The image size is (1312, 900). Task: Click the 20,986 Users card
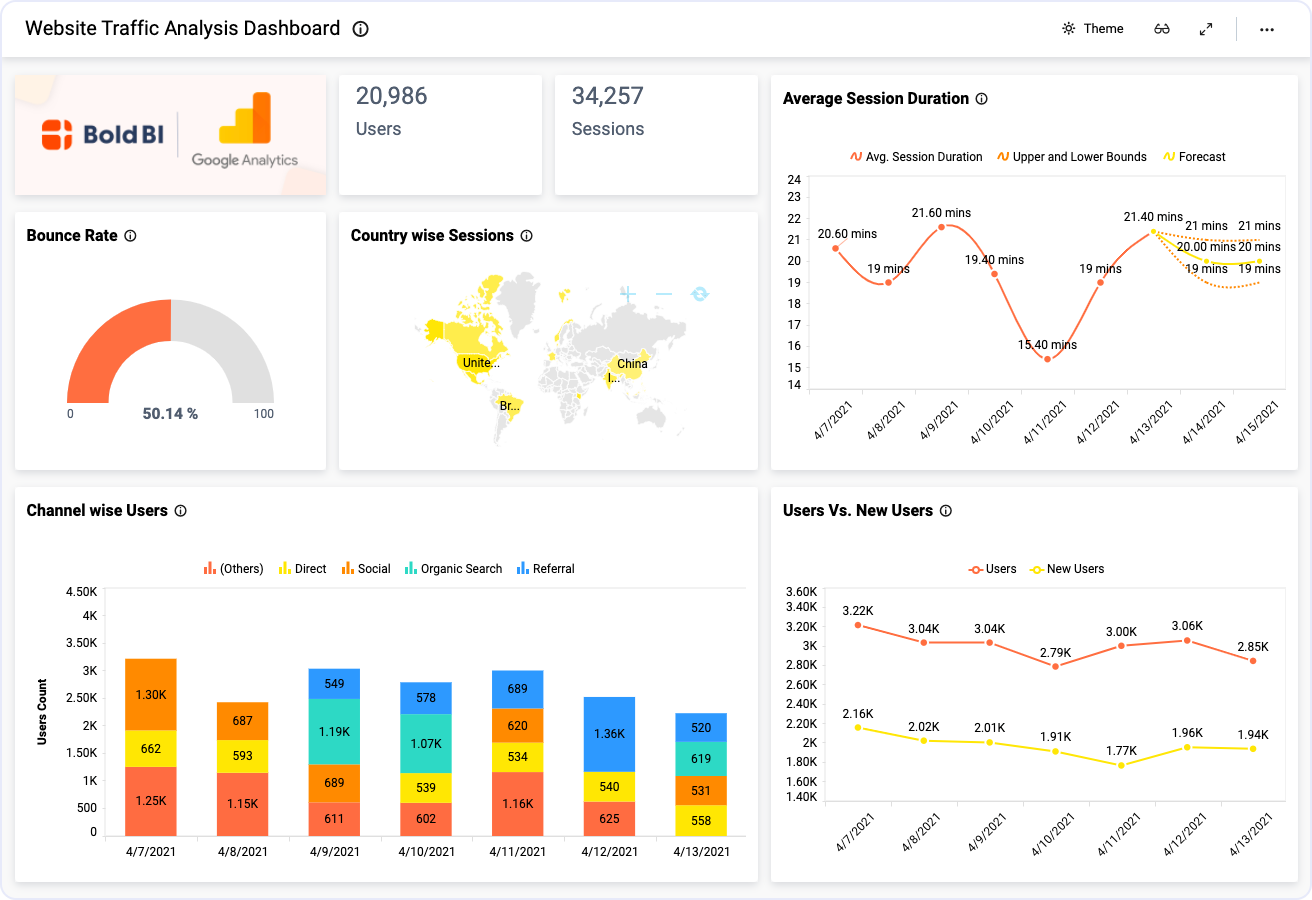pos(440,135)
